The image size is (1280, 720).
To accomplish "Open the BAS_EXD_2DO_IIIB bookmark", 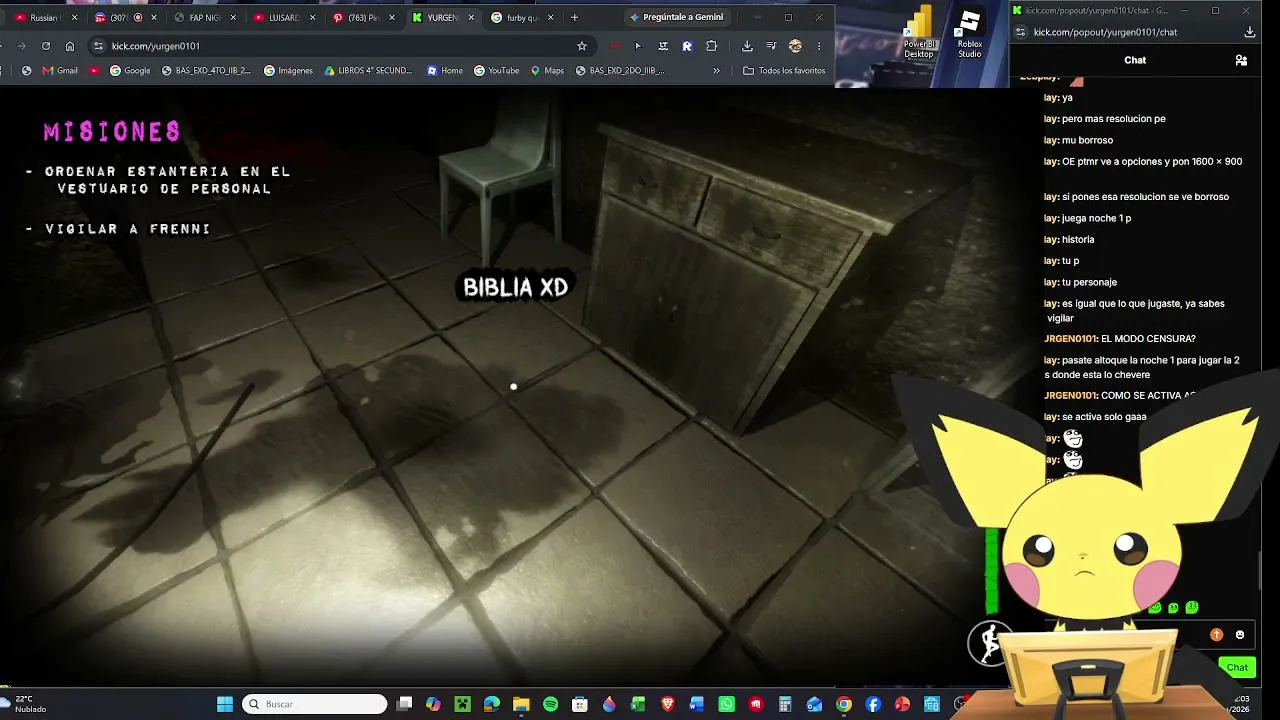I will pyautogui.click(x=620, y=71).
